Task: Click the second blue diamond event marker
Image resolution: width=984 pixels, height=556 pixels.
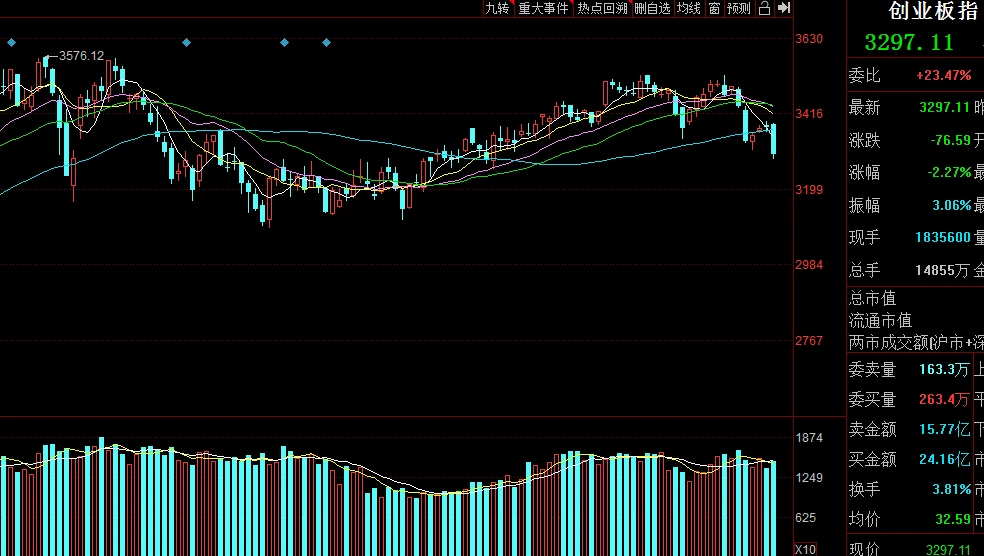Action: (186, 42)
